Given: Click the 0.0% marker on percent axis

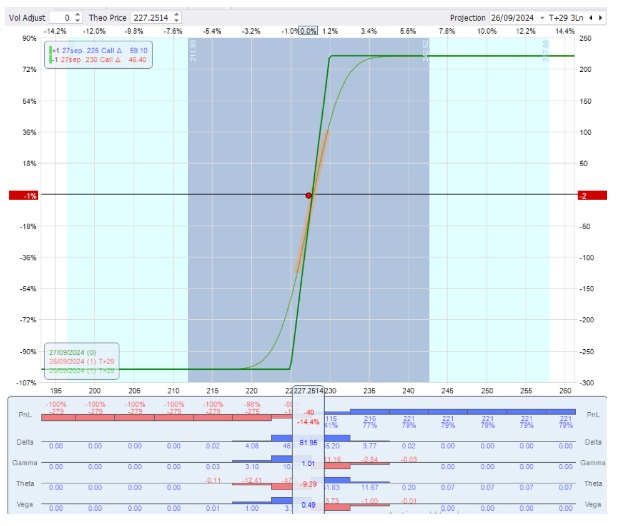Looking at the screenshot, I should 308,31.
